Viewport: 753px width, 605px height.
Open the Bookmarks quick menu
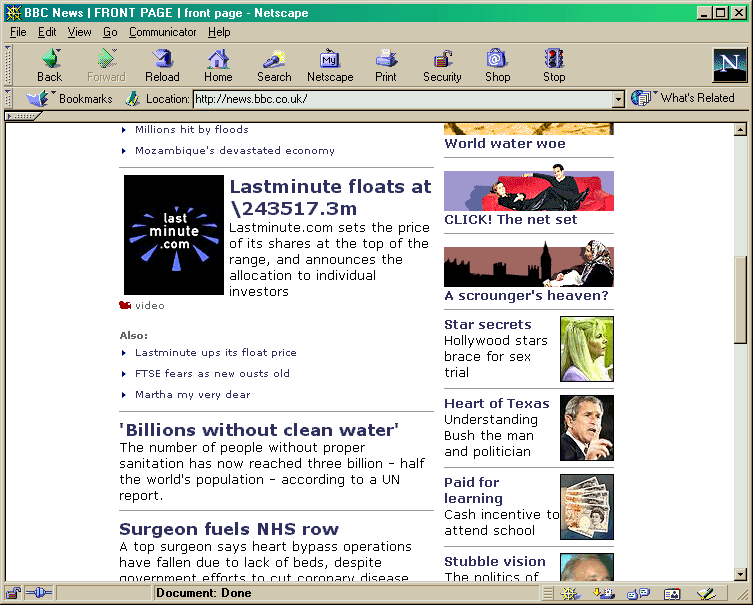pyautogui.click(x=69, y=98)
